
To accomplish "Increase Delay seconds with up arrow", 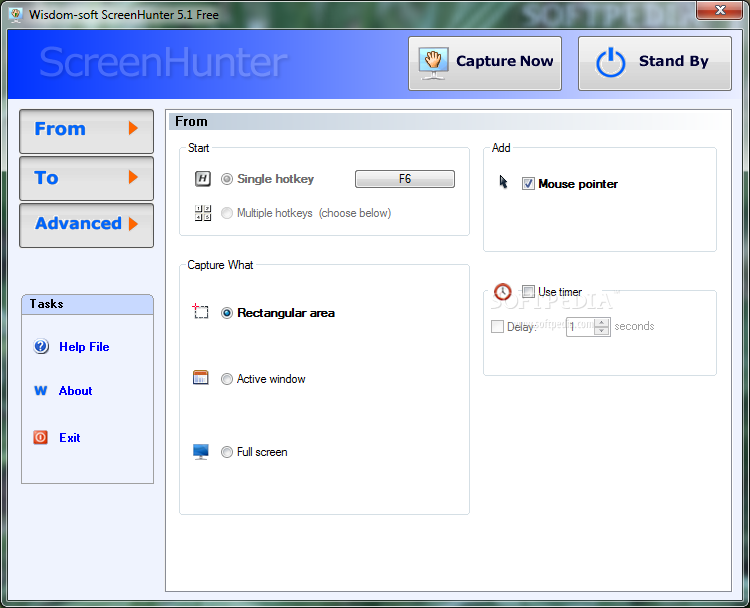I will [x=602, y=322].
